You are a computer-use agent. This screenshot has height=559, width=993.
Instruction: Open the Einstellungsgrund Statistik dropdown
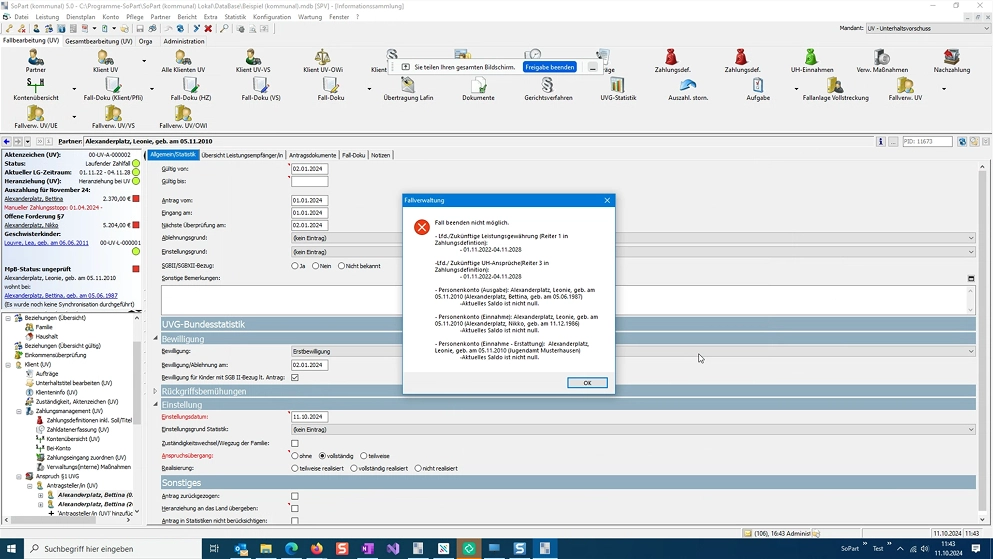(x=970, y=430)
